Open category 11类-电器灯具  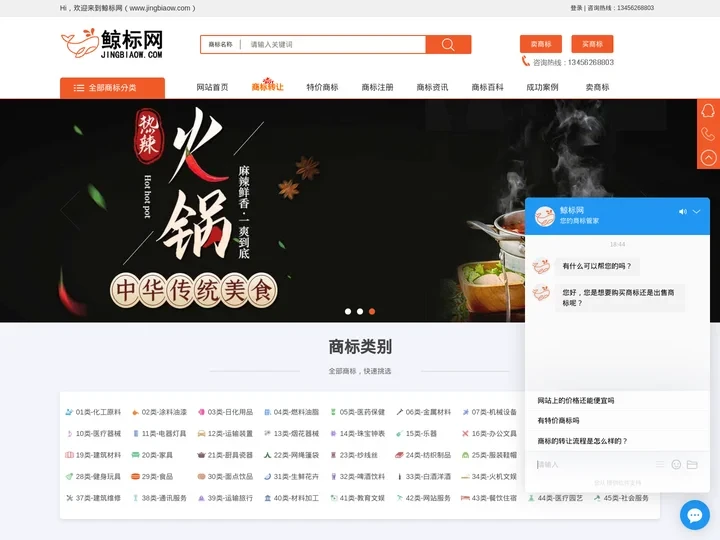(159, 433)
